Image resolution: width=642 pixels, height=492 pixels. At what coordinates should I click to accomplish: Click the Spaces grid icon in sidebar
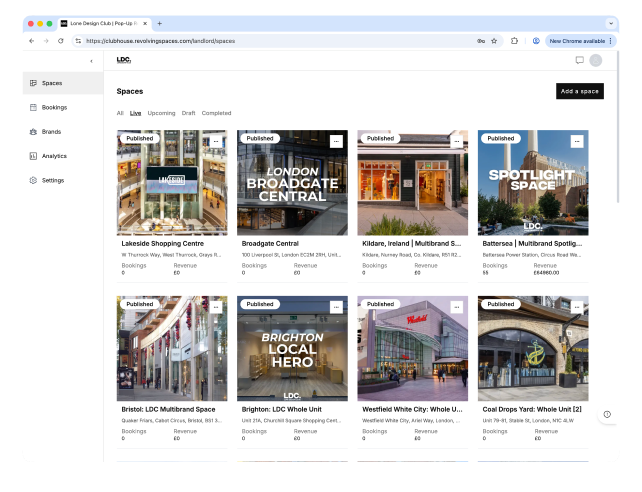[x=33, y=83]
